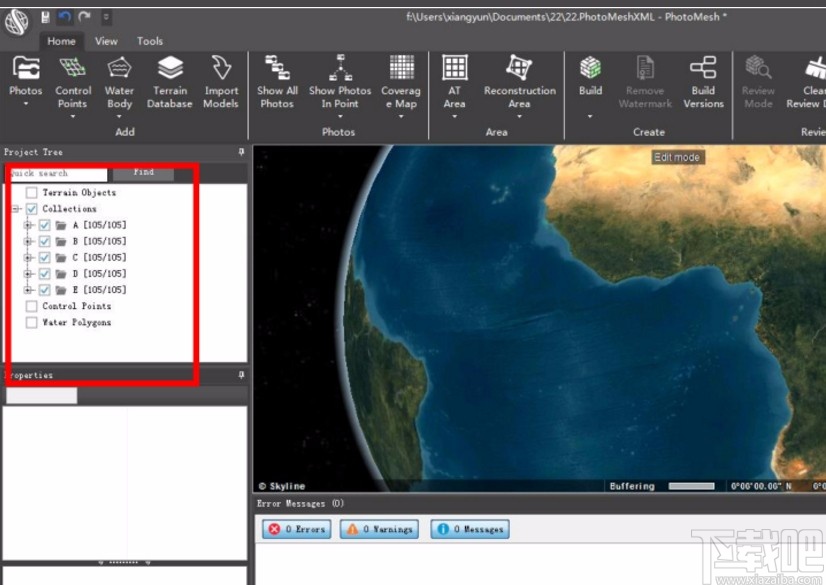Uncheck collection A checkbox

(x=44, y=225)
